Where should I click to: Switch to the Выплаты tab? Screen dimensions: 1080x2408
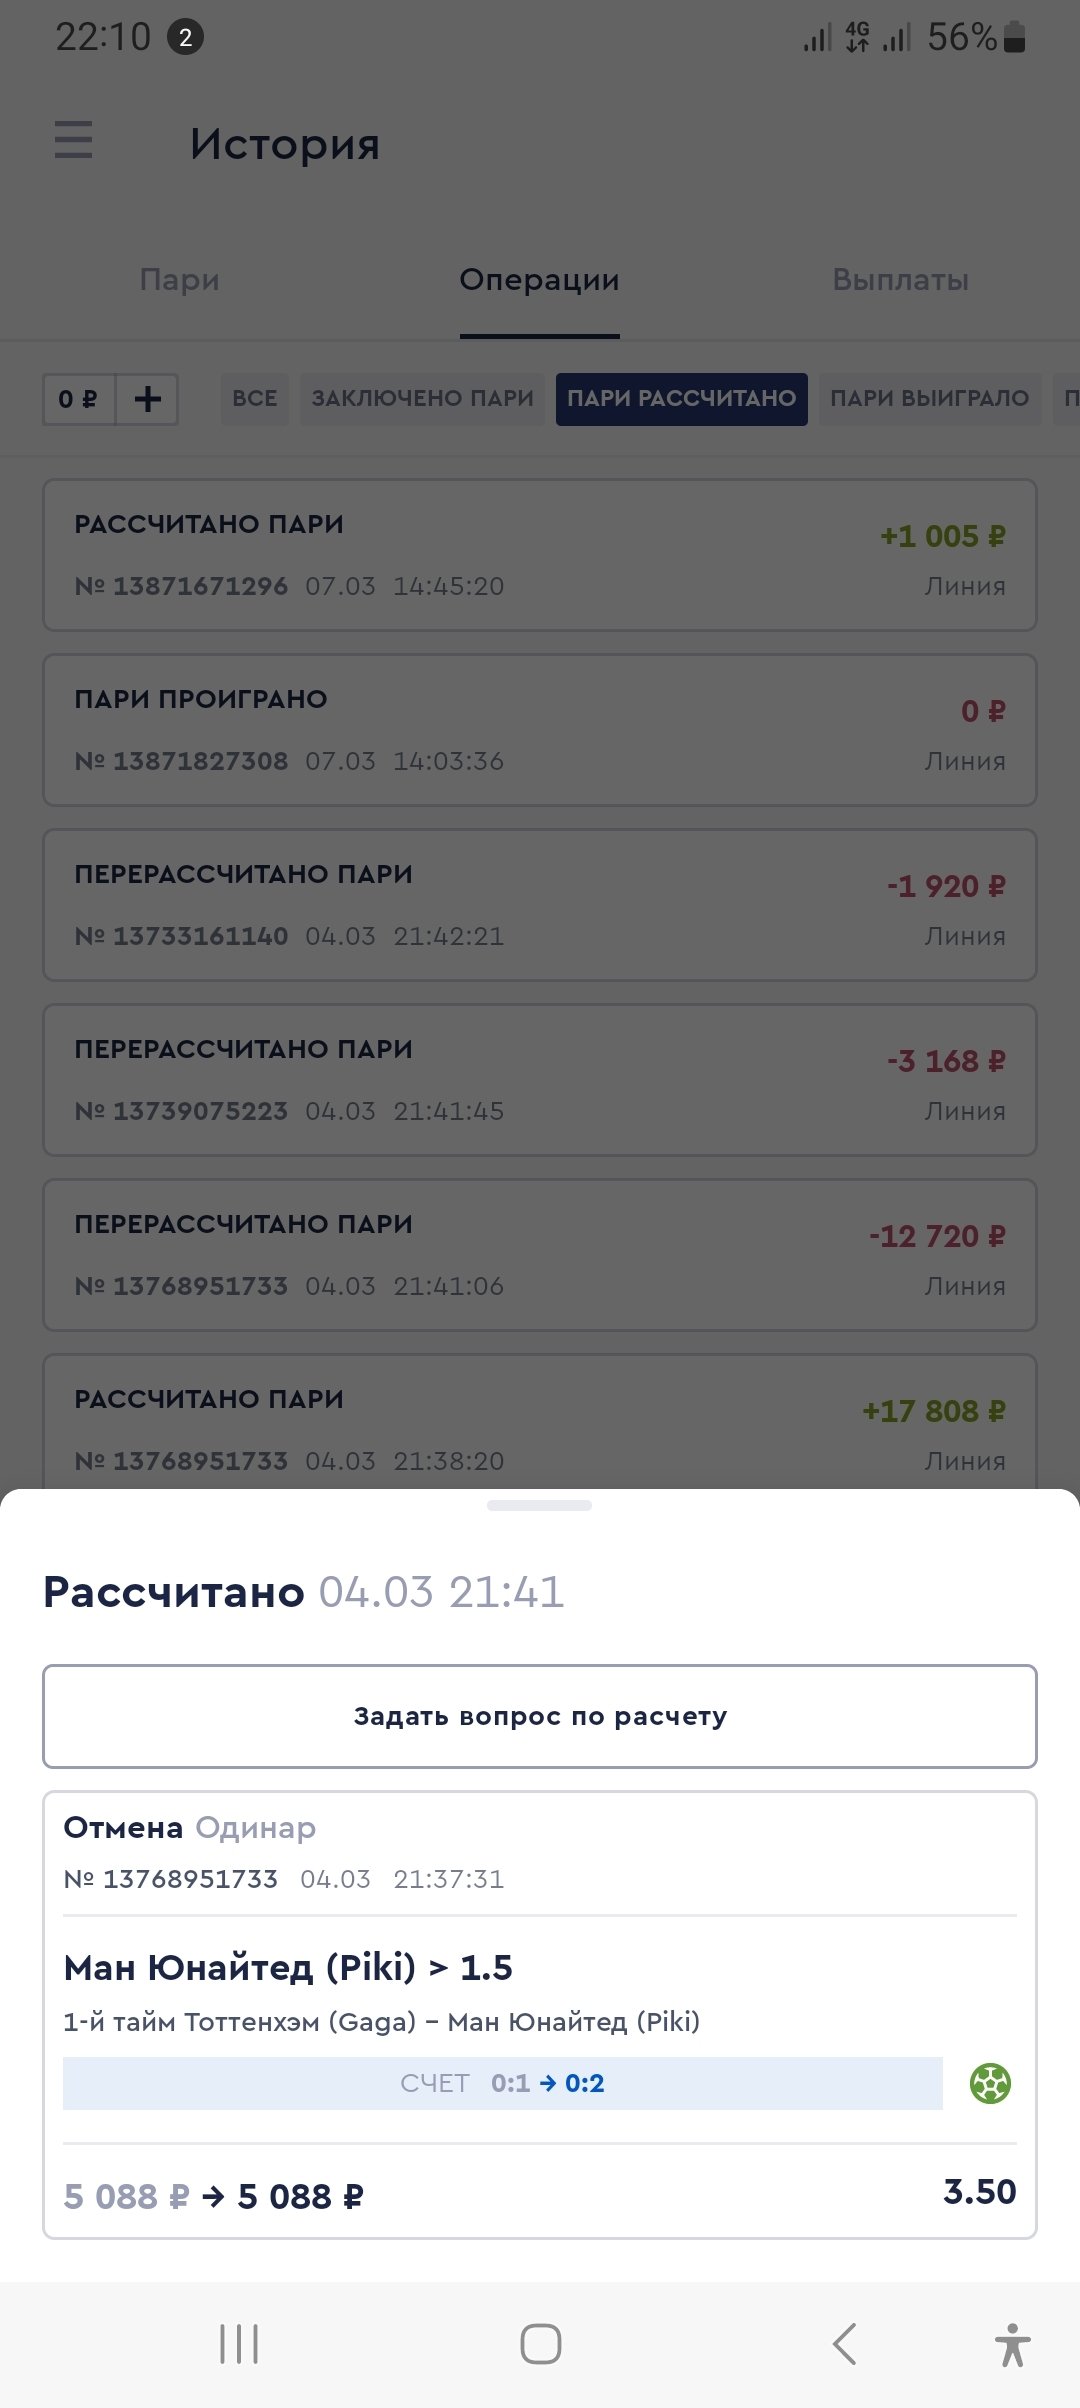click(x=900, y=280)
